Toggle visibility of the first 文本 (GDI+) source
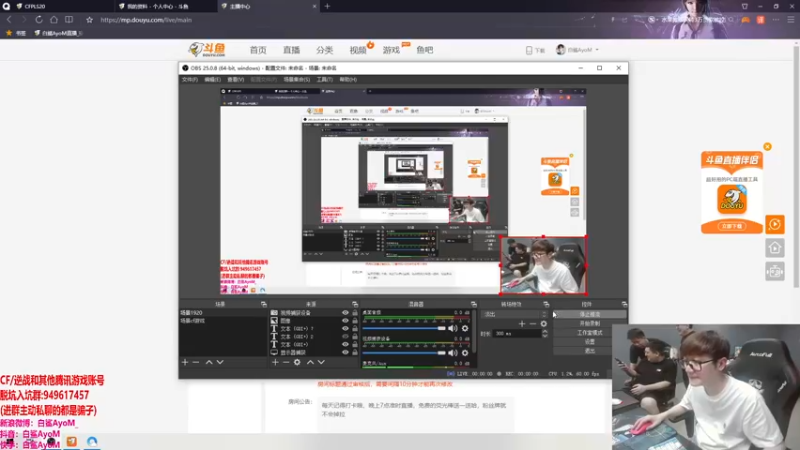The height and width of the screenshot is (450, 800). click(x=345, y=329)
